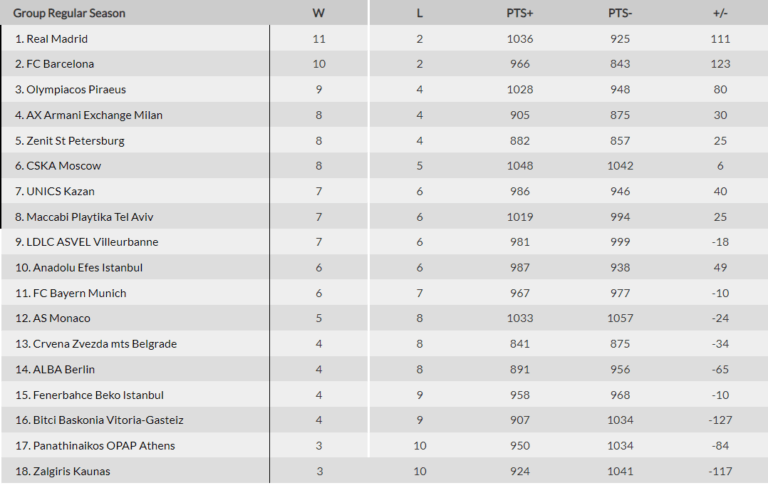Sort table by +/- column header

720,13
